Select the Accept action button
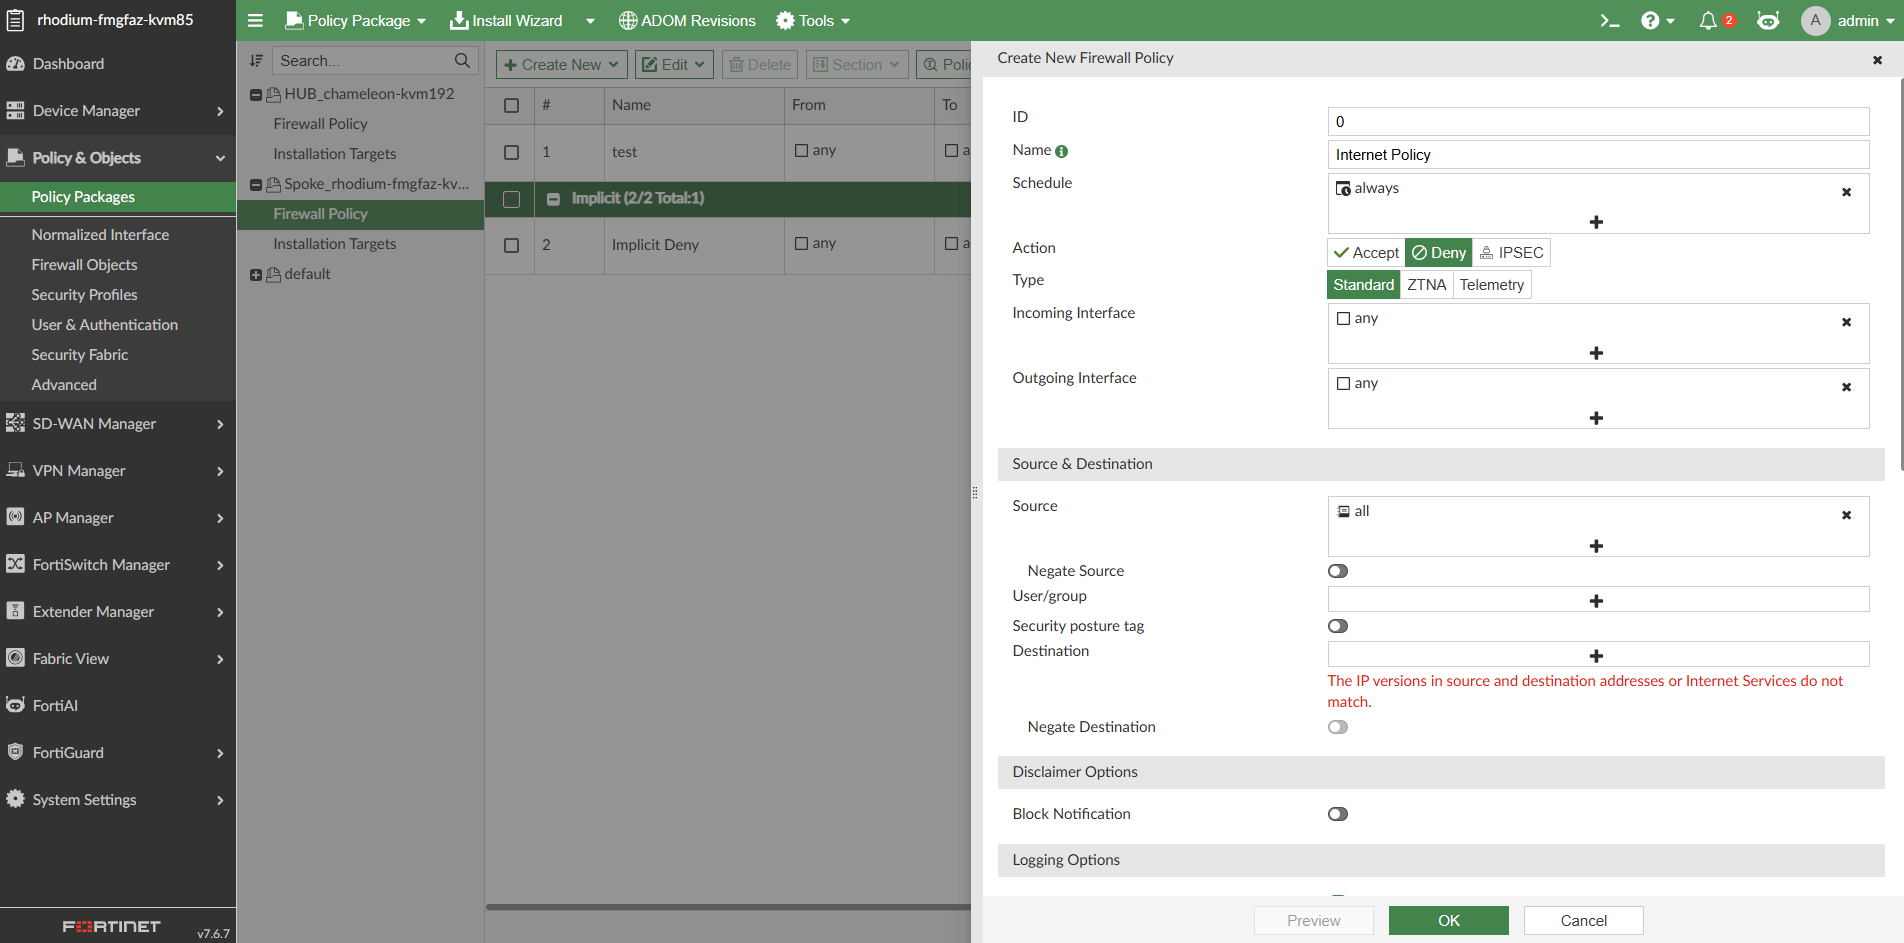 point(1366,253)
